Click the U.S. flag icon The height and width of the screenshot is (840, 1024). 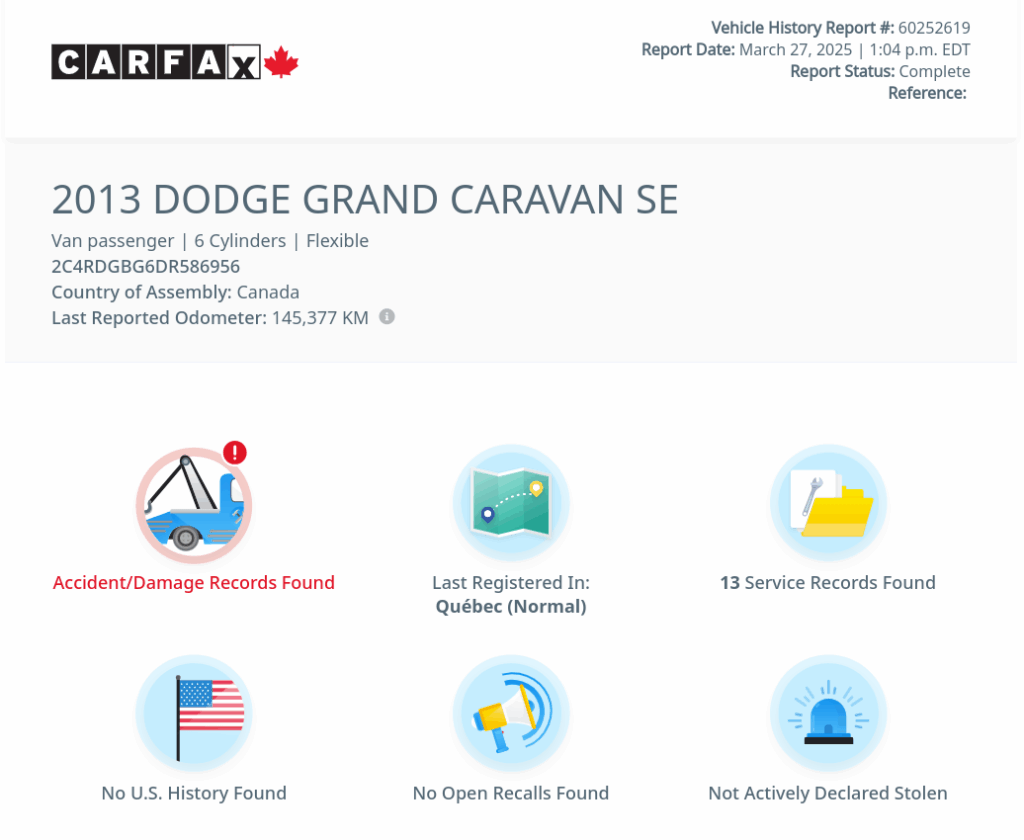coord(194,713)
